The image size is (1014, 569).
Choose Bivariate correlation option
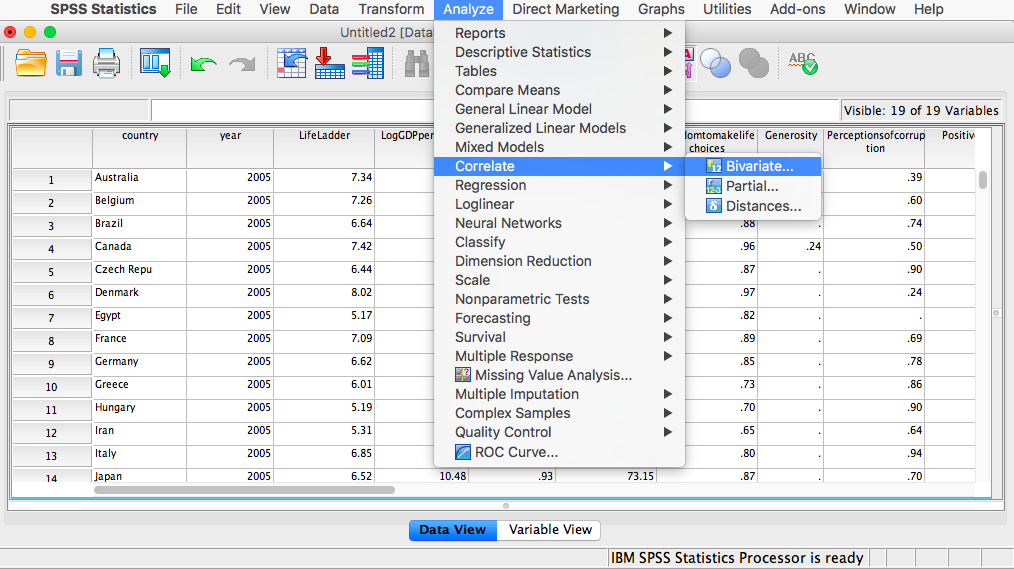[x=753, y=166]
